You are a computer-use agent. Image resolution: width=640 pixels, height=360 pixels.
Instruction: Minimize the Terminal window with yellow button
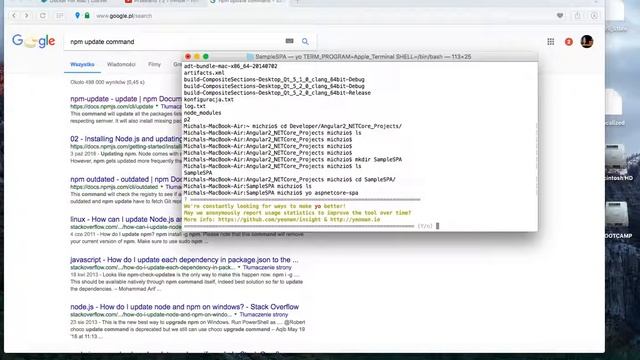pyautogui.click(x=197, y=56)
